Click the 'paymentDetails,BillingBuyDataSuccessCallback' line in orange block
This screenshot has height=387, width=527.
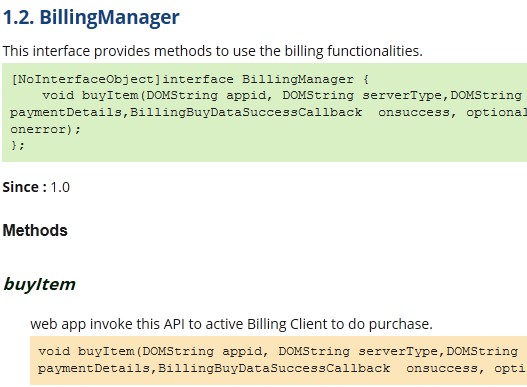coord(282,369)
